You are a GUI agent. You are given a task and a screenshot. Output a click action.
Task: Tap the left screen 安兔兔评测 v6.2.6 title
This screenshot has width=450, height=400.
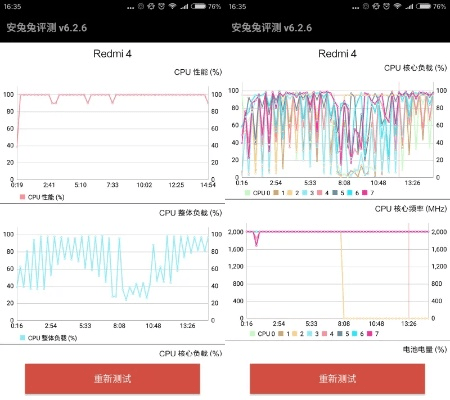(x=47, y=27)
